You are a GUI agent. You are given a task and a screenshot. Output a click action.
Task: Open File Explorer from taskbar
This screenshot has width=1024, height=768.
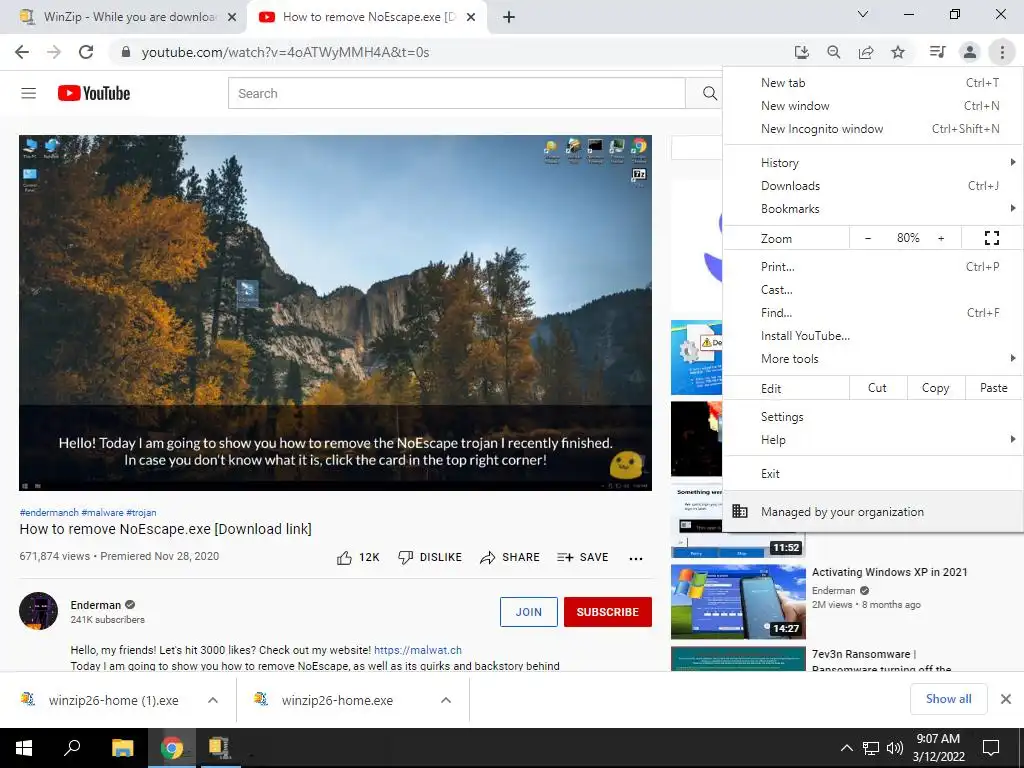coord(122,748)
